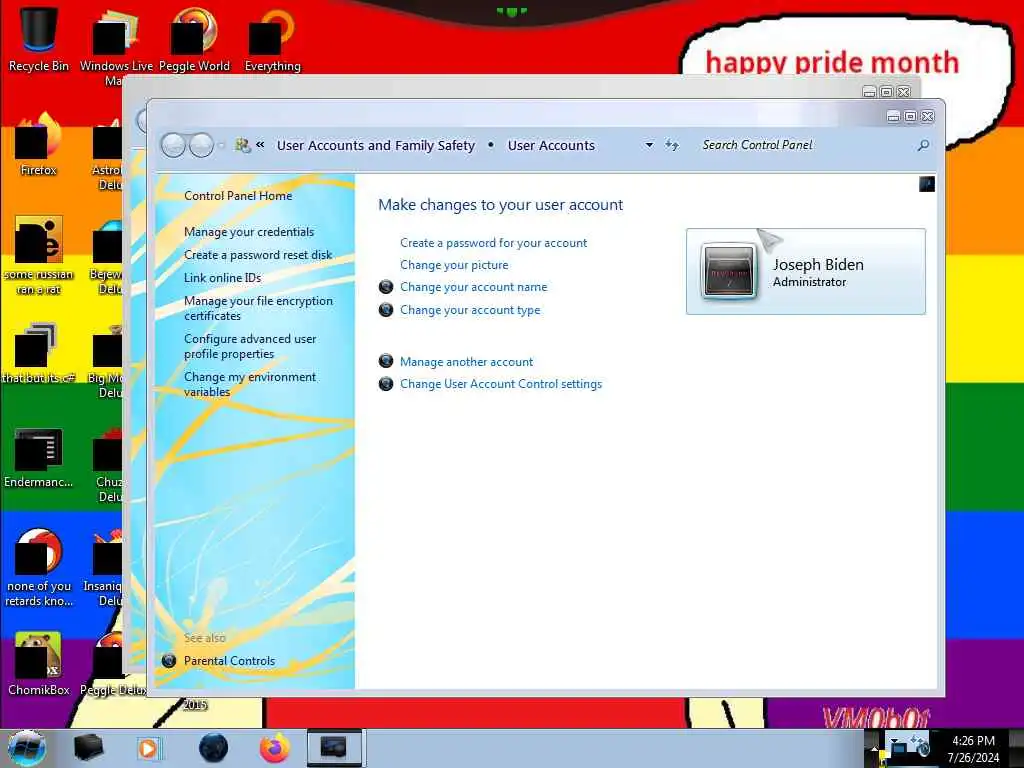Click the help icon in top-right corner
Viewport: 1024px width, 768px height.
pyautogui.click(x=927, y=184)
